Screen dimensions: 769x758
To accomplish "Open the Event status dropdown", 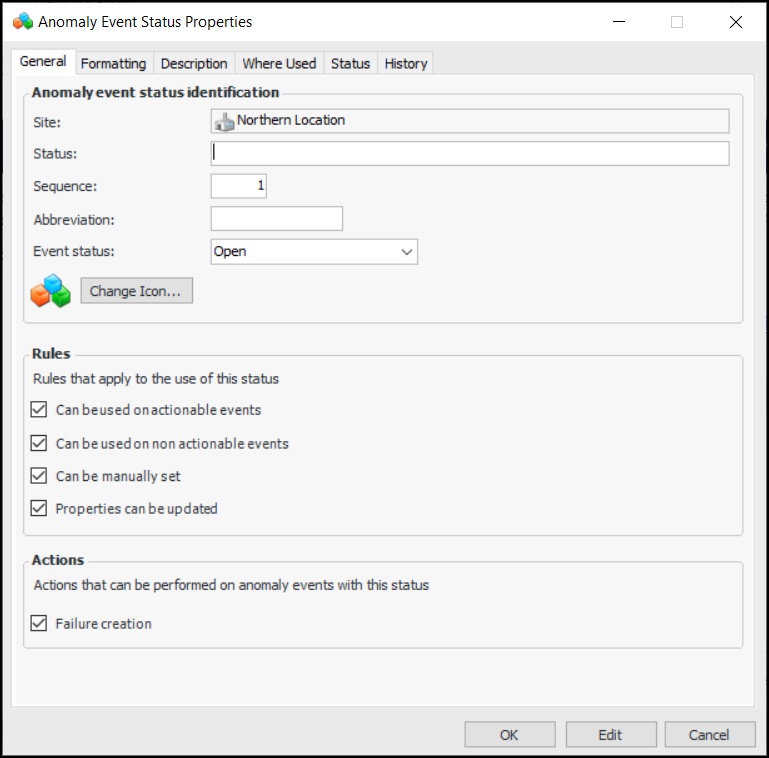I will point(406,252).
